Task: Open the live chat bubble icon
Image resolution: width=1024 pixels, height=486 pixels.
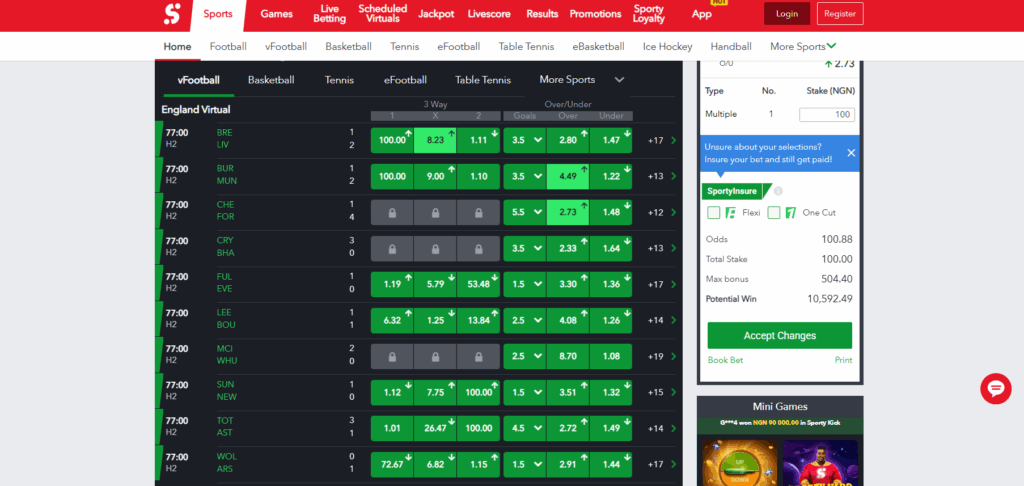Action: 995,389
